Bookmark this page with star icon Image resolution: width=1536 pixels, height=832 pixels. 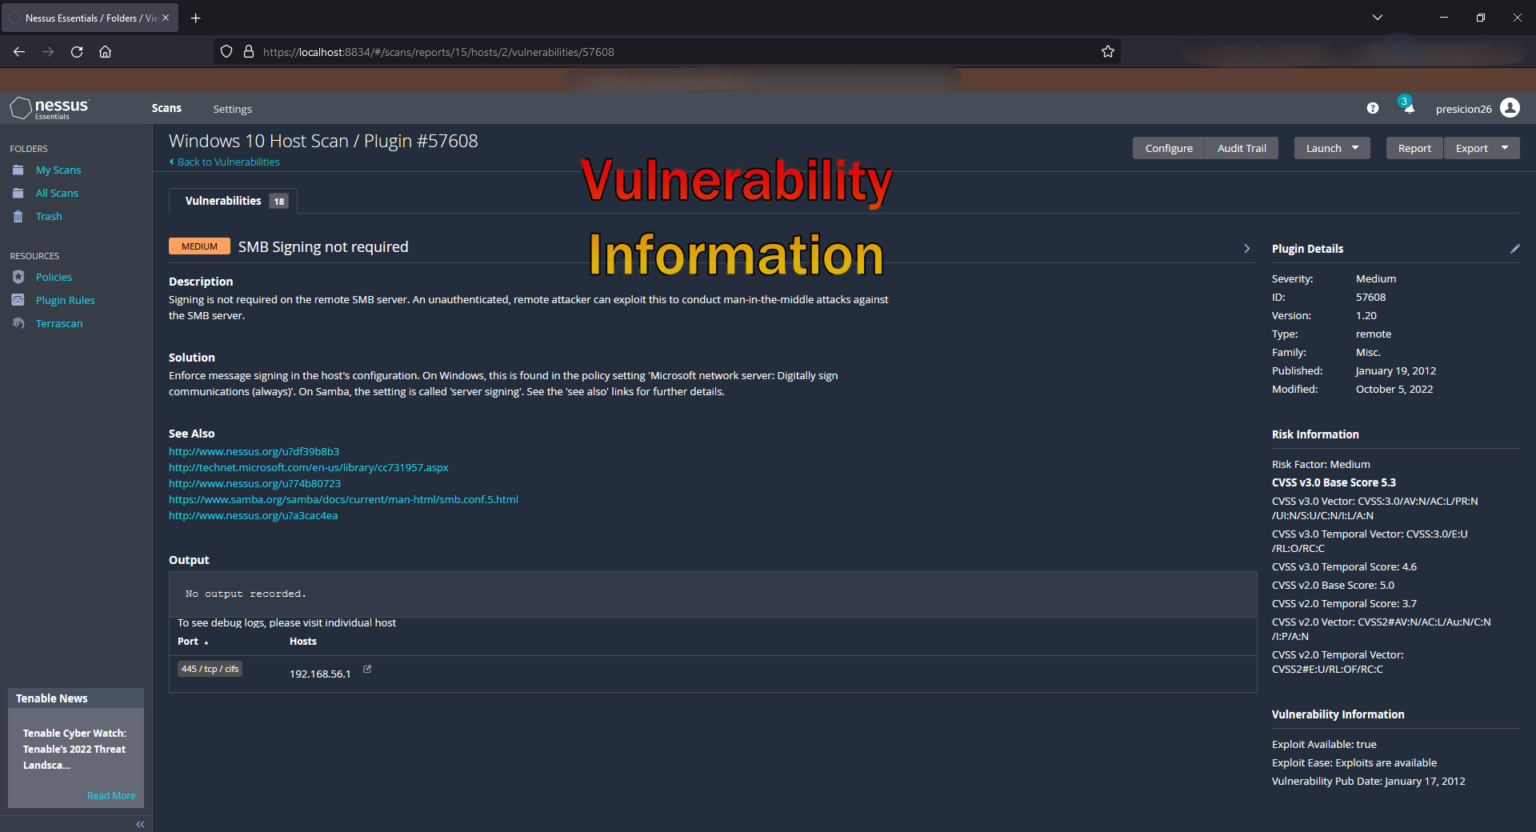(1108, 52)
